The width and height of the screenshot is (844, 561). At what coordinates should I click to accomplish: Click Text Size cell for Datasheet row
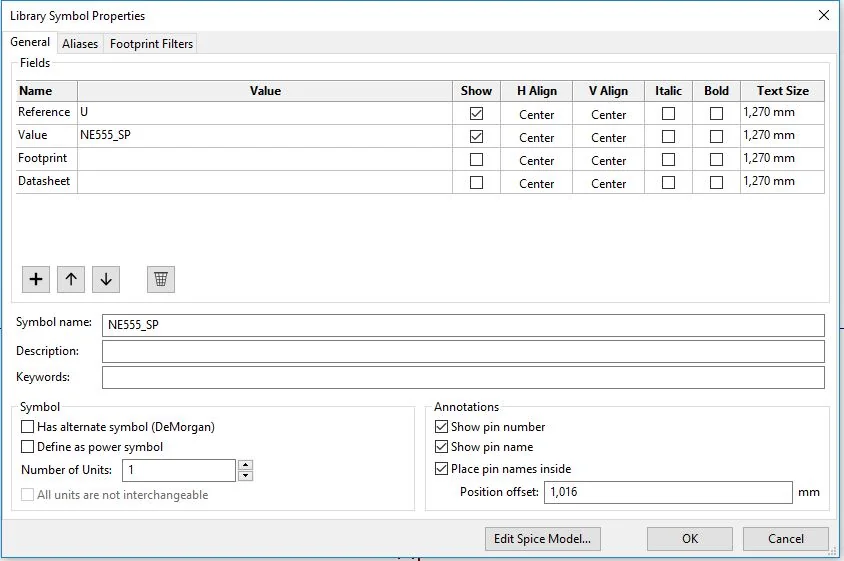pyautogui.click(x=782, y=183)
